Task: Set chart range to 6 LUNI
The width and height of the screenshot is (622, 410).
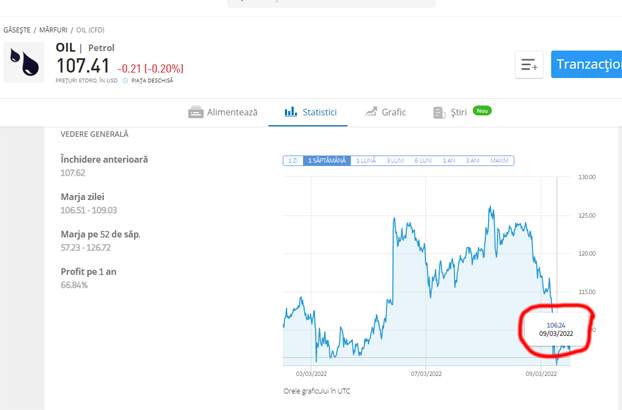Action: tap(423, 160)
